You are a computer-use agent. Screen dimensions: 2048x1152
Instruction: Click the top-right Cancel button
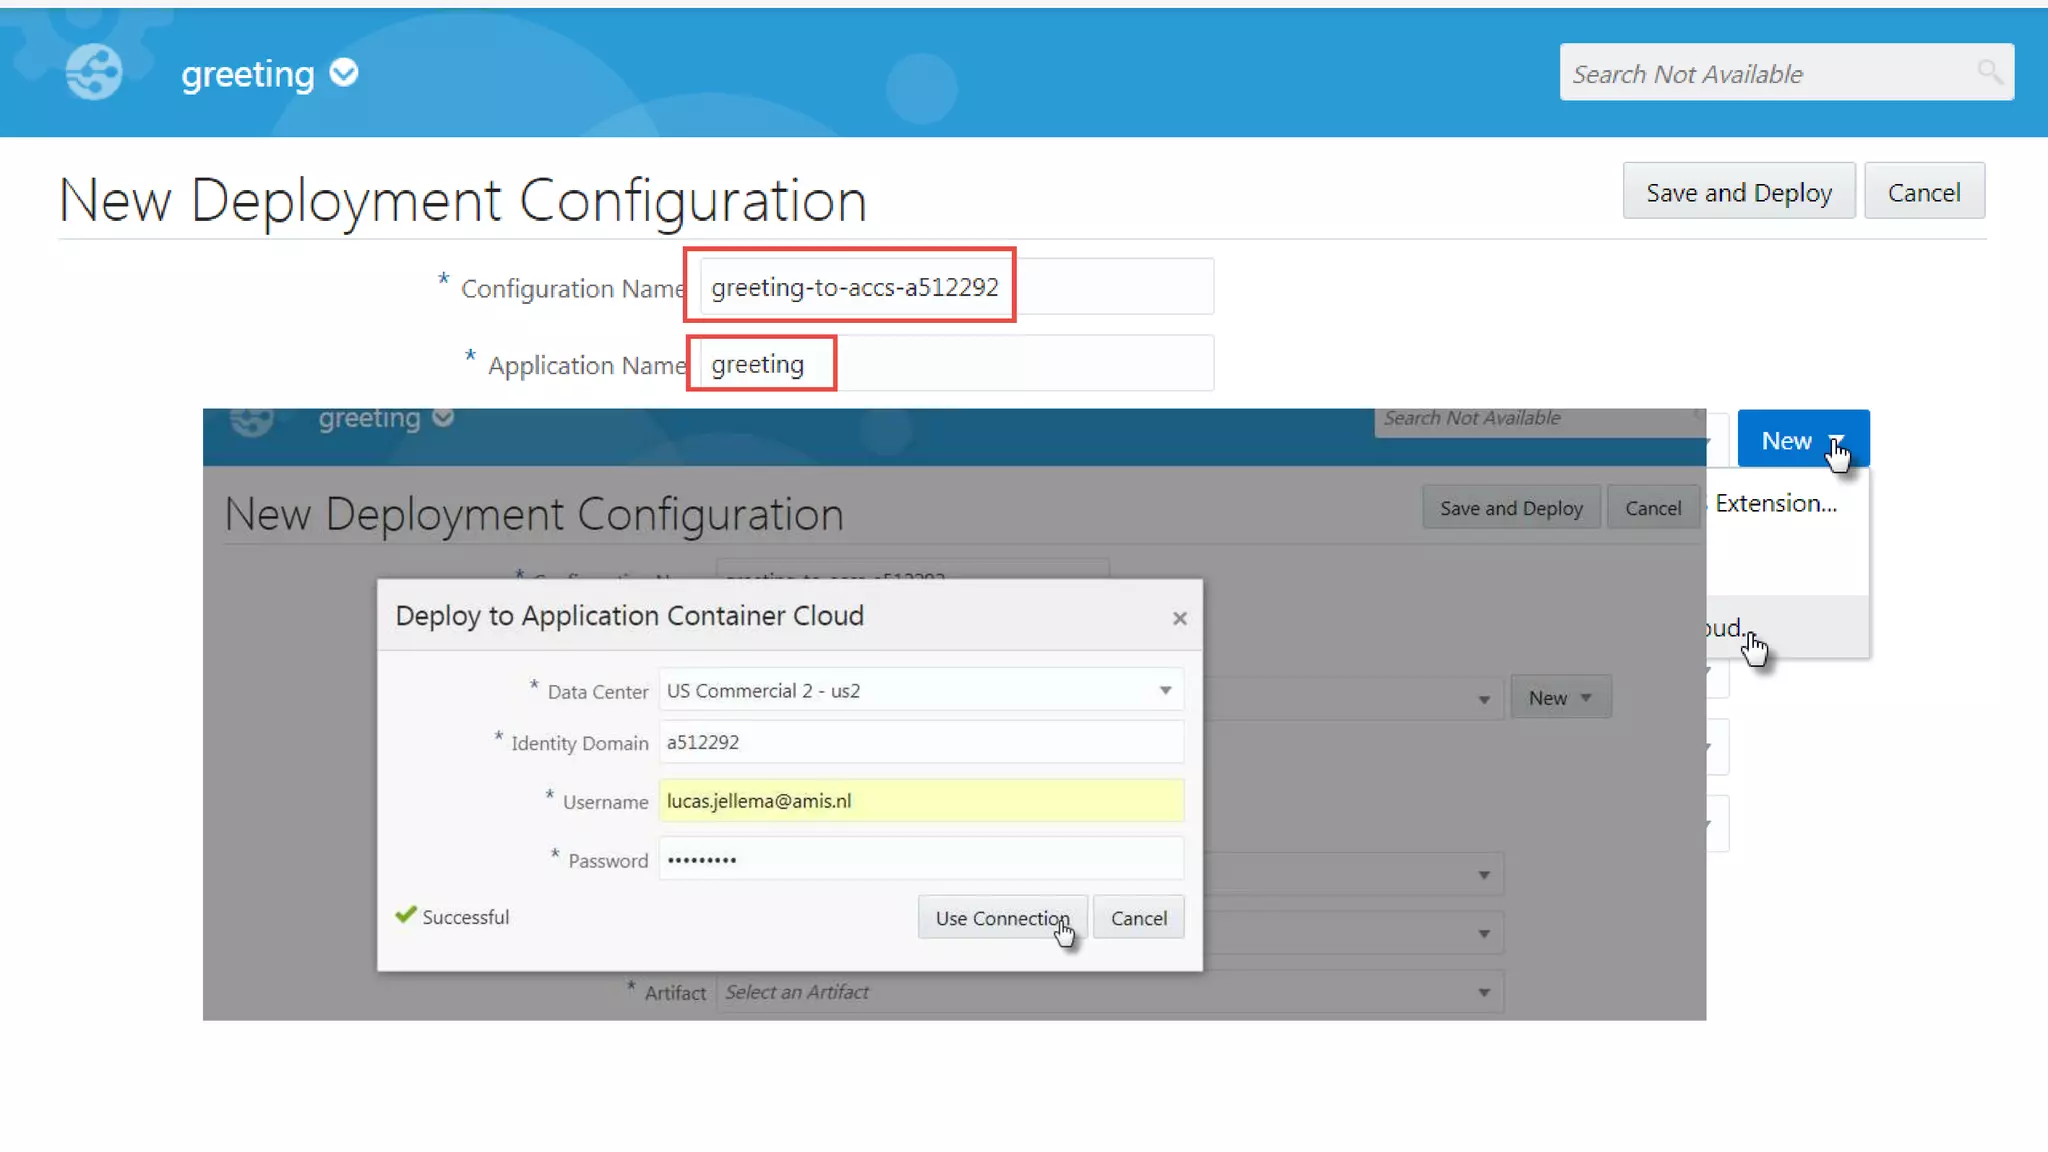click(1923, 192)
